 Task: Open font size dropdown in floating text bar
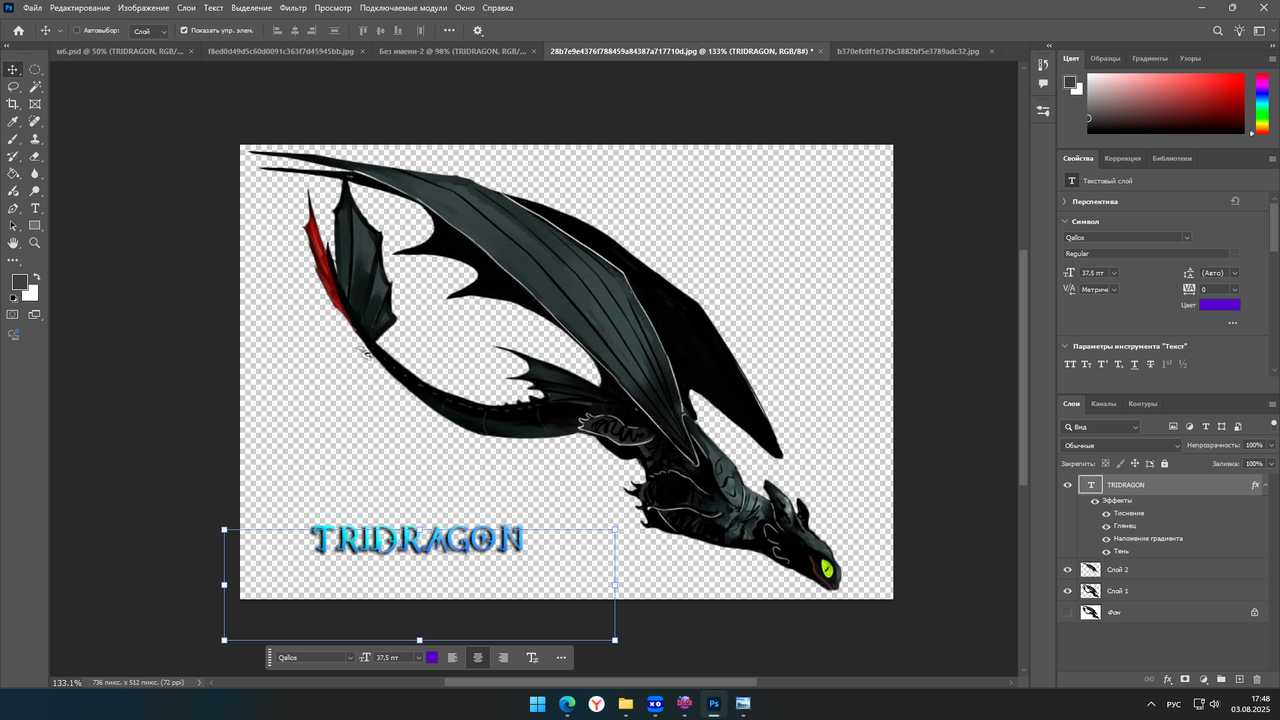coord(419,658)
